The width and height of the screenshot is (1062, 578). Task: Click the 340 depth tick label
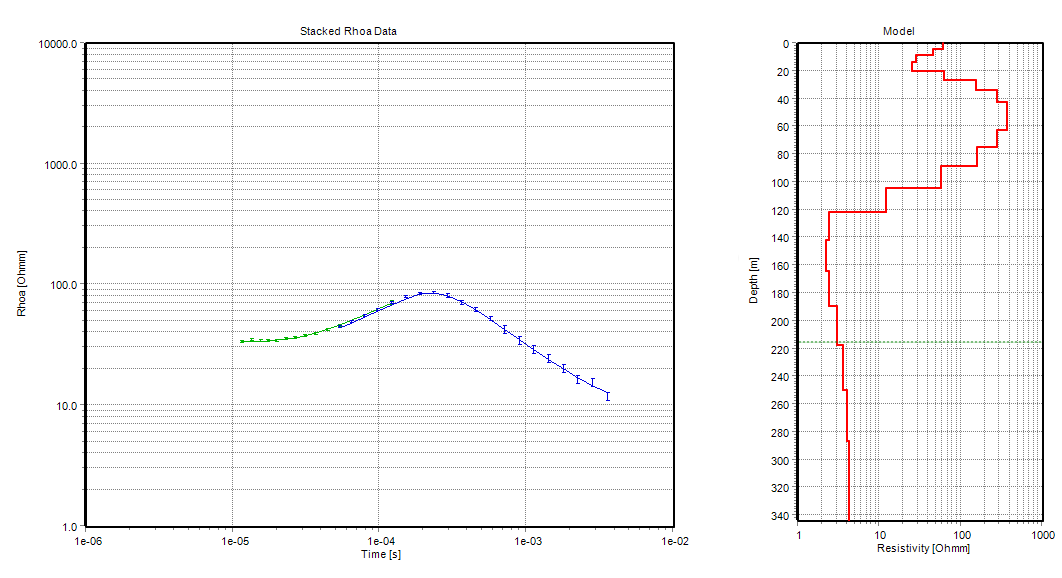780,516
